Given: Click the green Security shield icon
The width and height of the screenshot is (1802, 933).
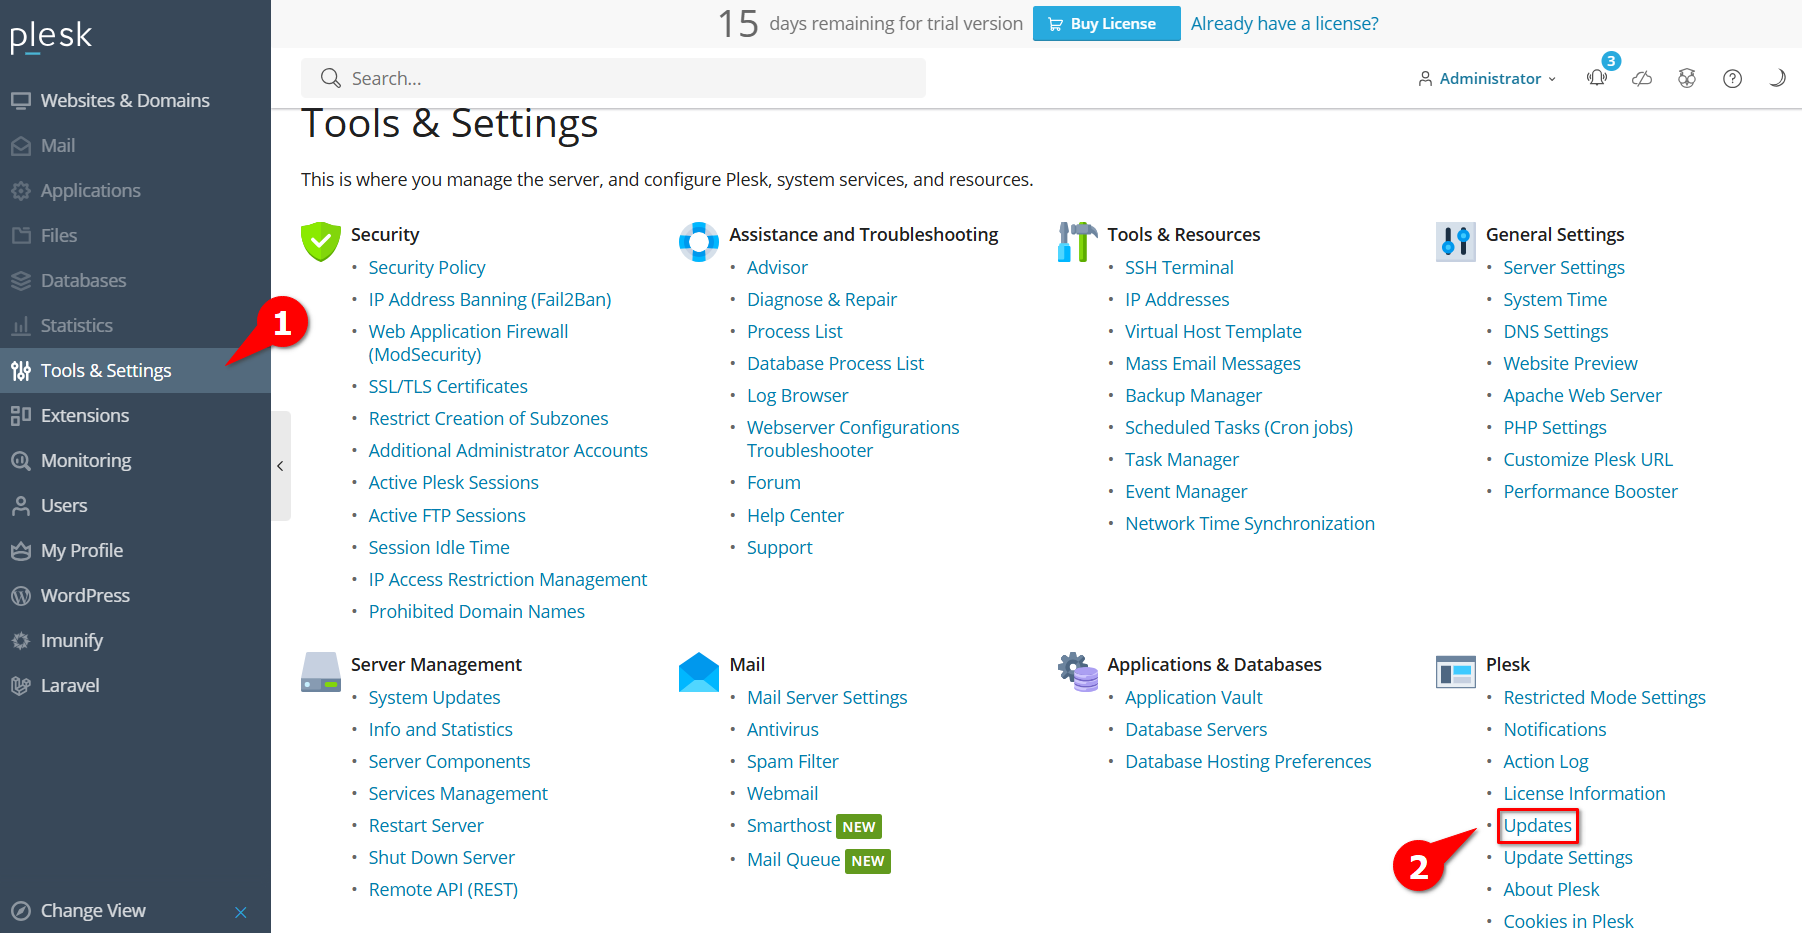Looking at the screenshot, I should coord(320,241).
